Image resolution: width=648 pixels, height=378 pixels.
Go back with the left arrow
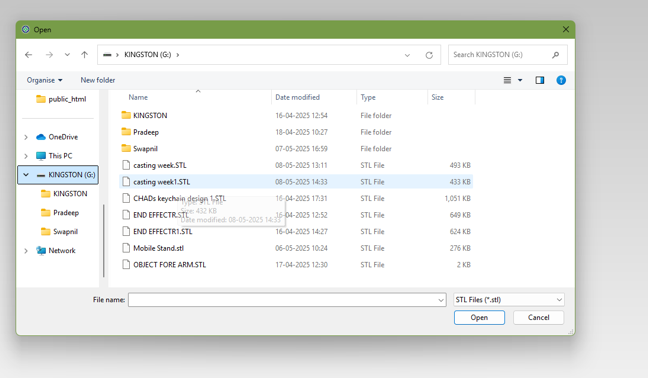pyautogui.click(x=29, y=55)
